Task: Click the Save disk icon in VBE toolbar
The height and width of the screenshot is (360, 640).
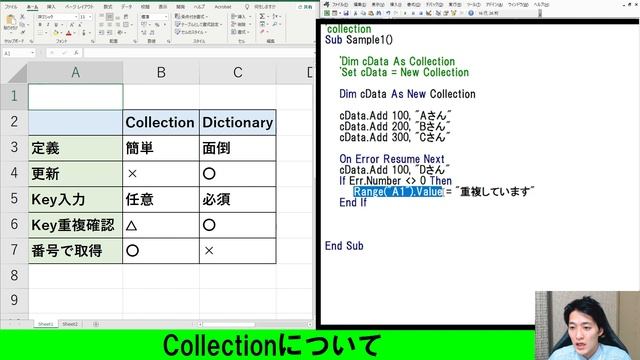Action: point(346,13)
